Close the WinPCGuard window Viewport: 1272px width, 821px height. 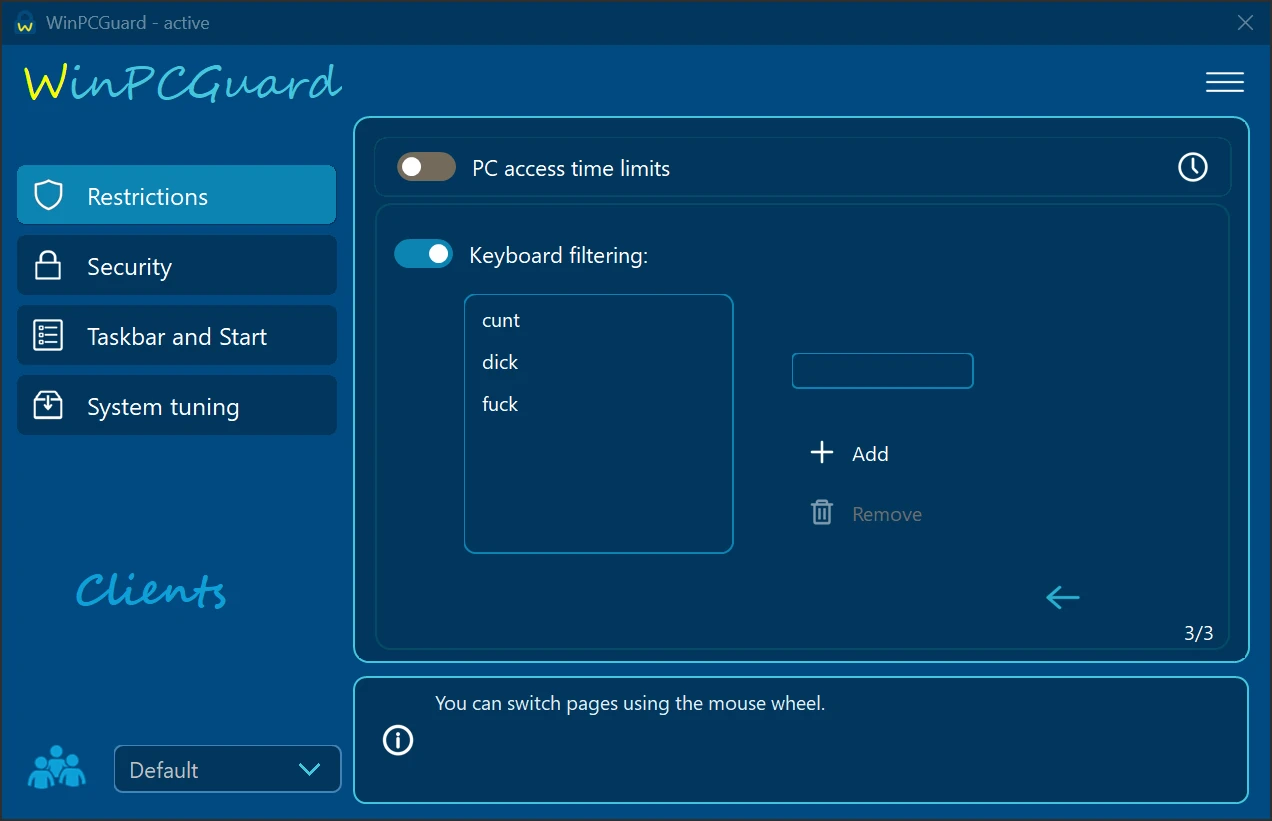[1245, 22]
